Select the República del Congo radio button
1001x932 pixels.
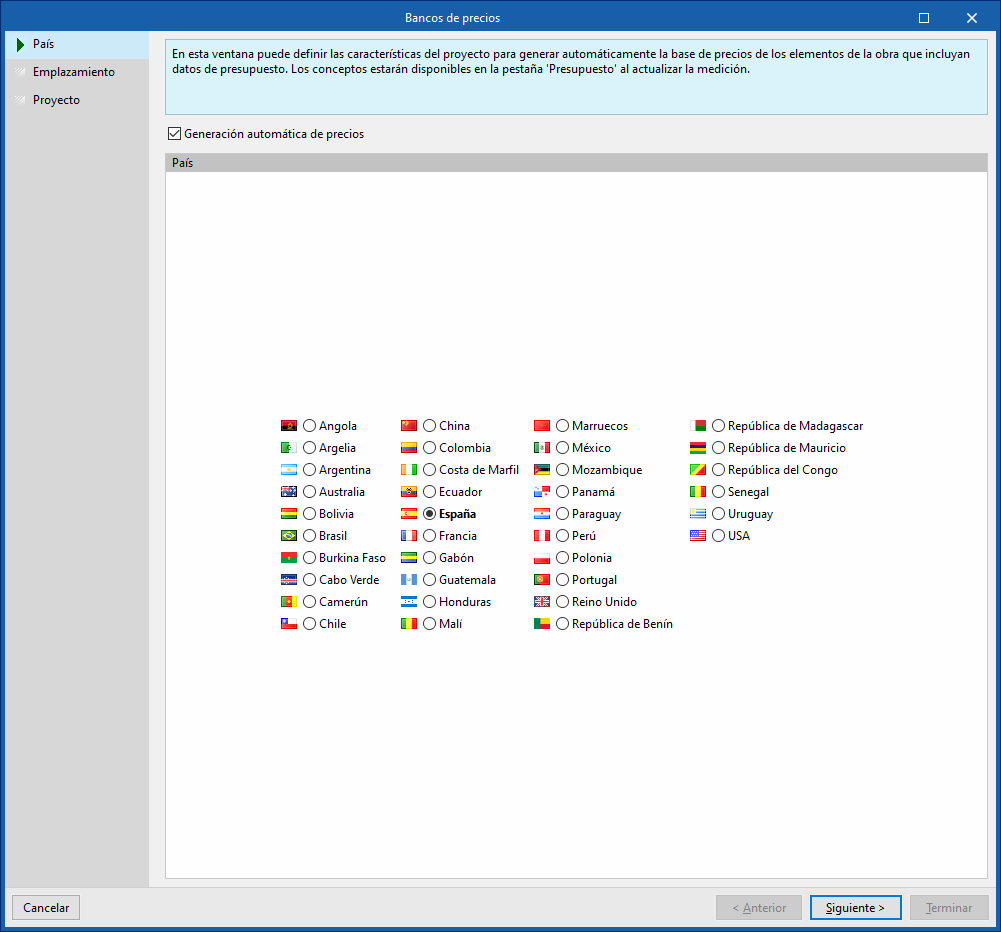719,470
